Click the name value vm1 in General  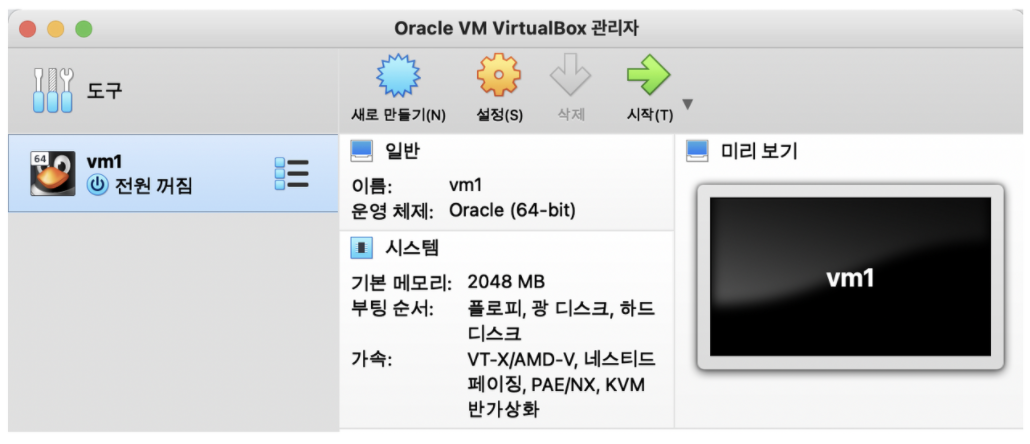[x=466, y=185]
